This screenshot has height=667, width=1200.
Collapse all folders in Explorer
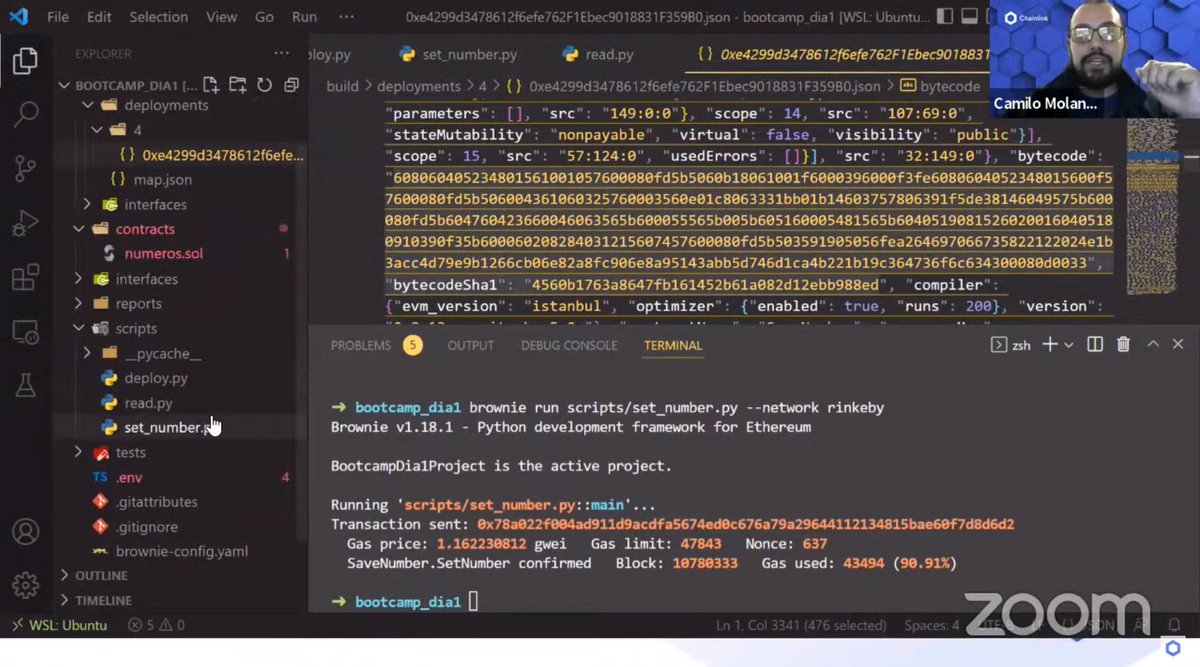pos(291,85)
